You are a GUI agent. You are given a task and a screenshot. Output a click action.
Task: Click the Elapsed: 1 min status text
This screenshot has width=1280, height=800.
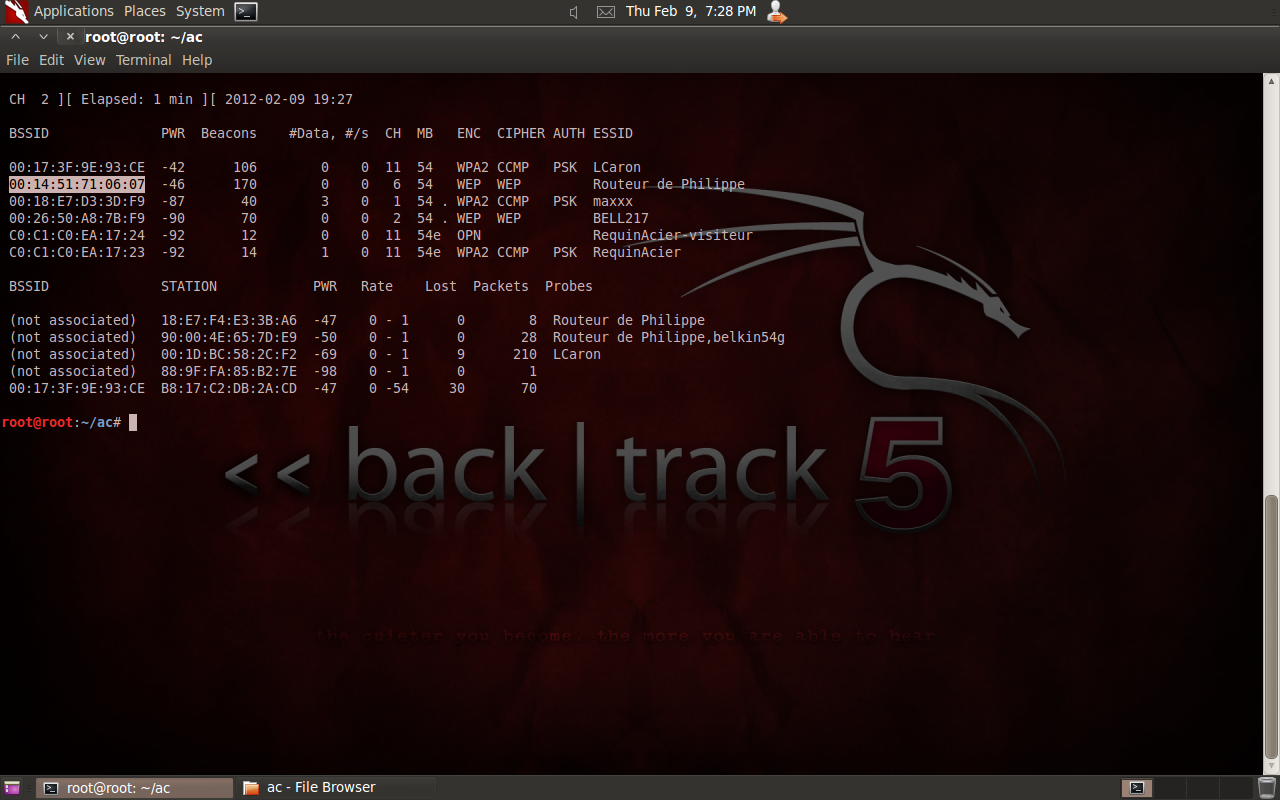(x=137, y=99)
